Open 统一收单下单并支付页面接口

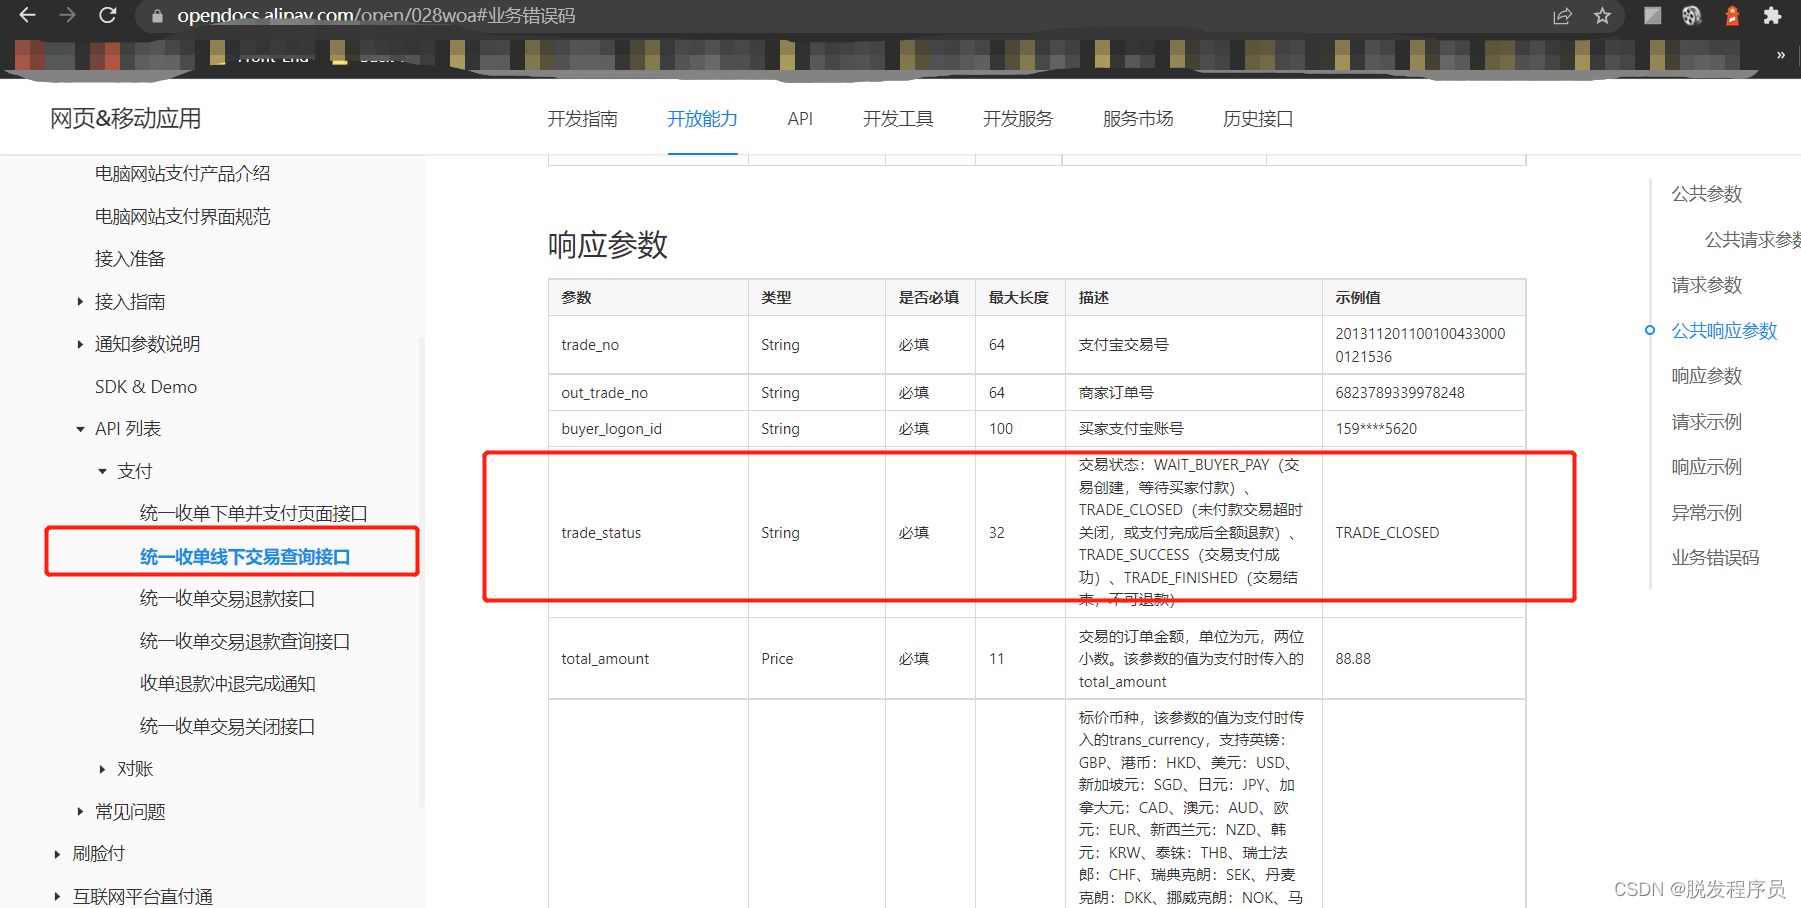(x=254, y=514)
